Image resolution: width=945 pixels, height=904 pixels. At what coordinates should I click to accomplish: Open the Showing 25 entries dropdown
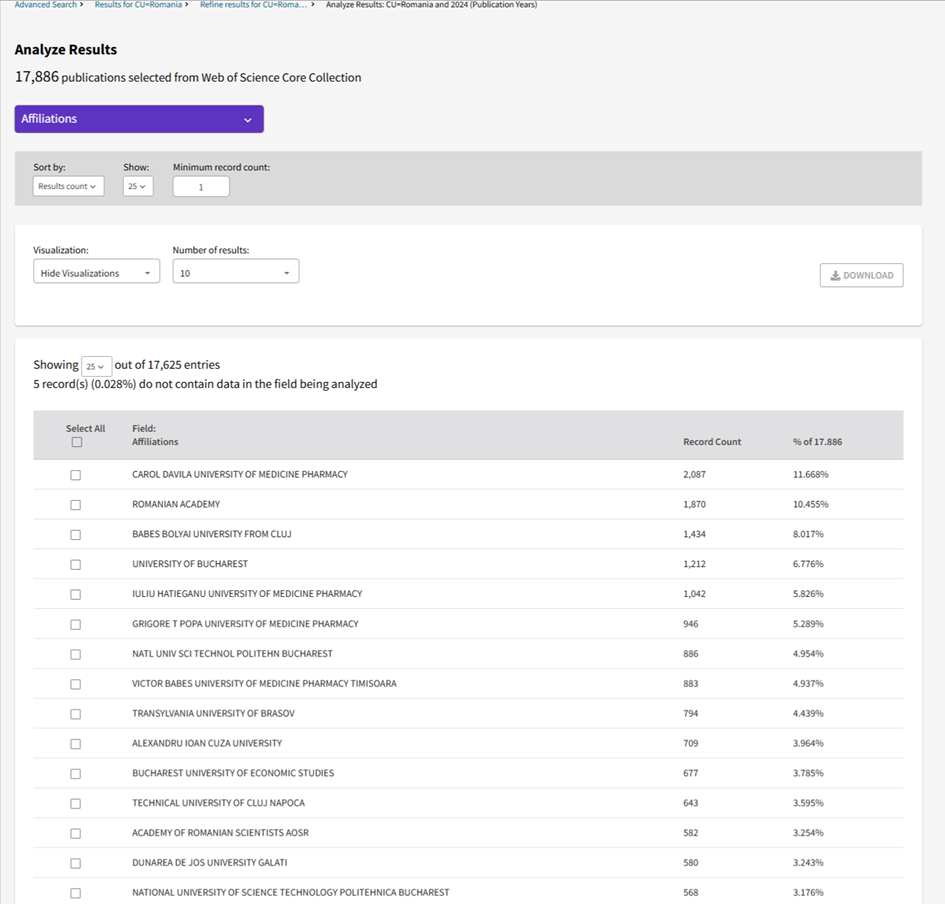(x=96, y=366)
